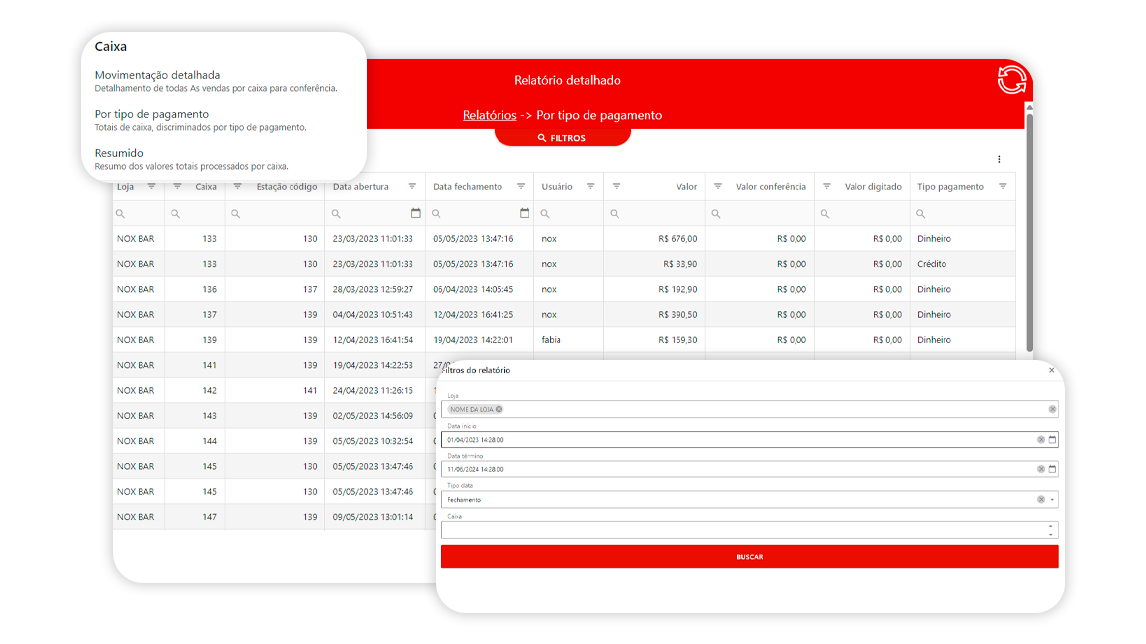
Task: Open the Tipo pagamento column filter icon
Action: point(1003,186)
